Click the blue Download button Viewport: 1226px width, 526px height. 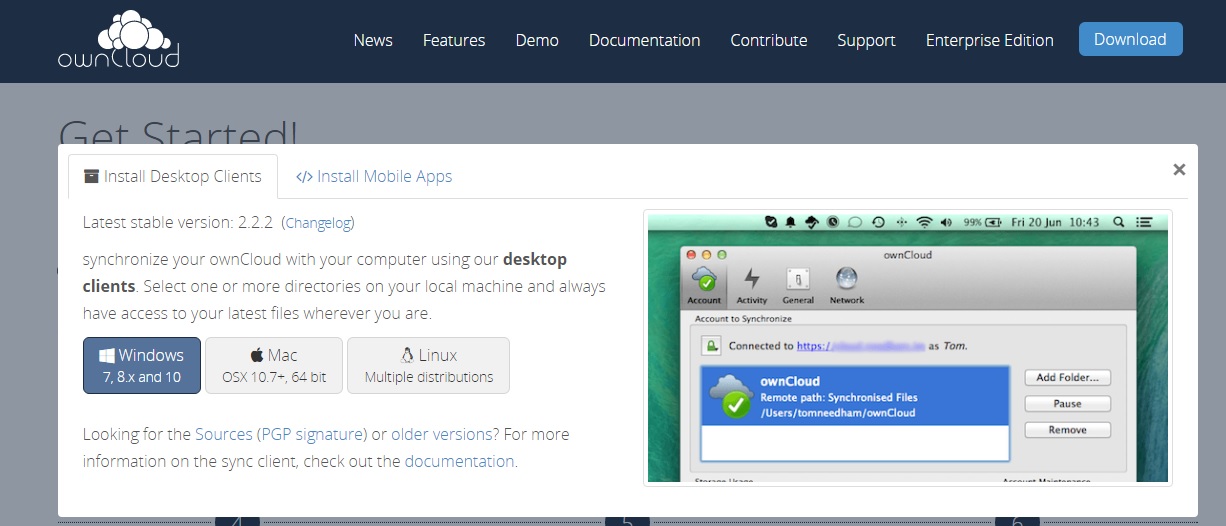pyautogui.click(x=1131, y=39)
